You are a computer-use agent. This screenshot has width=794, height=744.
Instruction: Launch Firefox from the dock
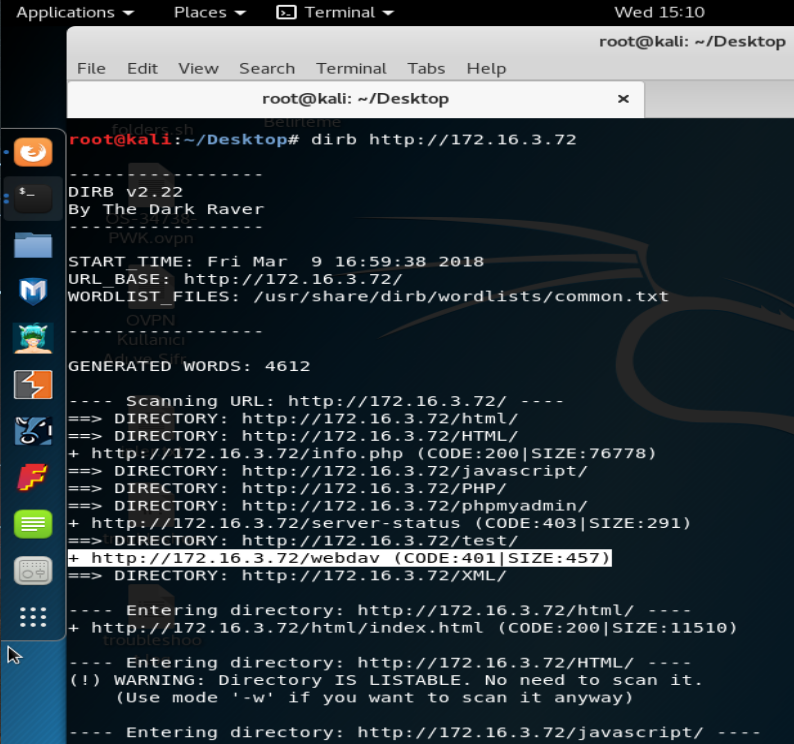(33, 152)
